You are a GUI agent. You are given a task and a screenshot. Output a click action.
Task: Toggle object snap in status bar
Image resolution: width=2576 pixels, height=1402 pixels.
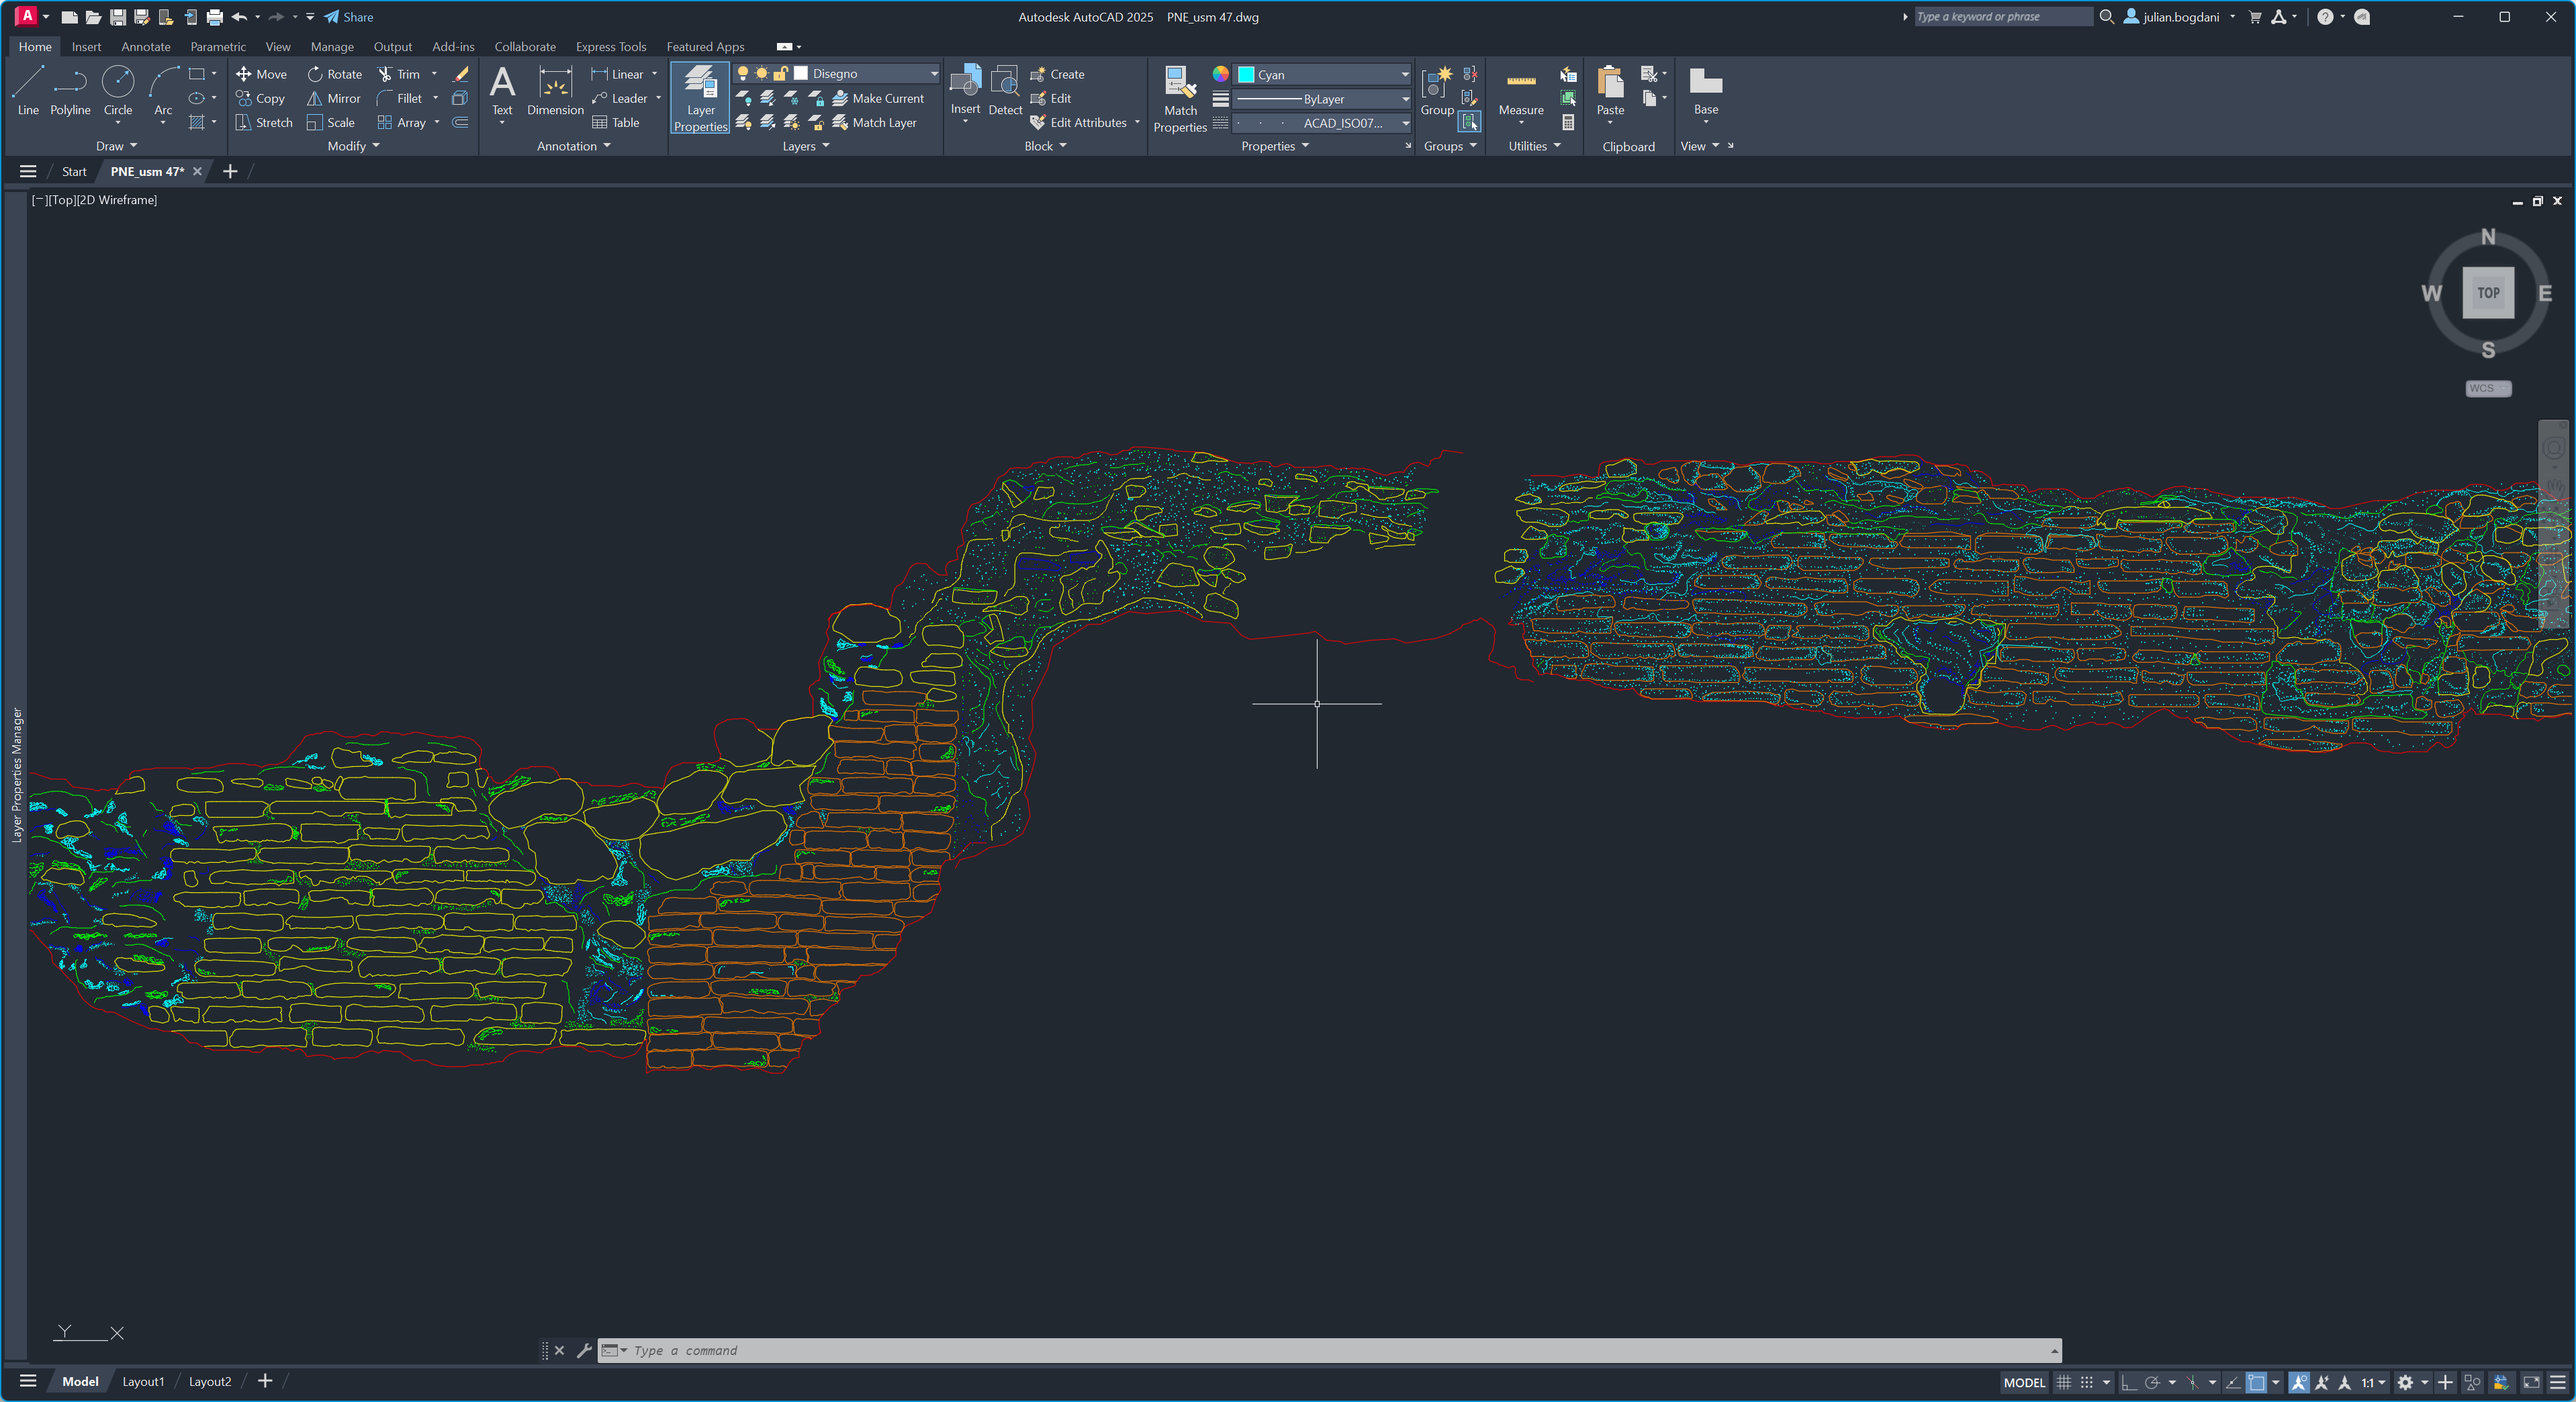pos(2256,1382)
